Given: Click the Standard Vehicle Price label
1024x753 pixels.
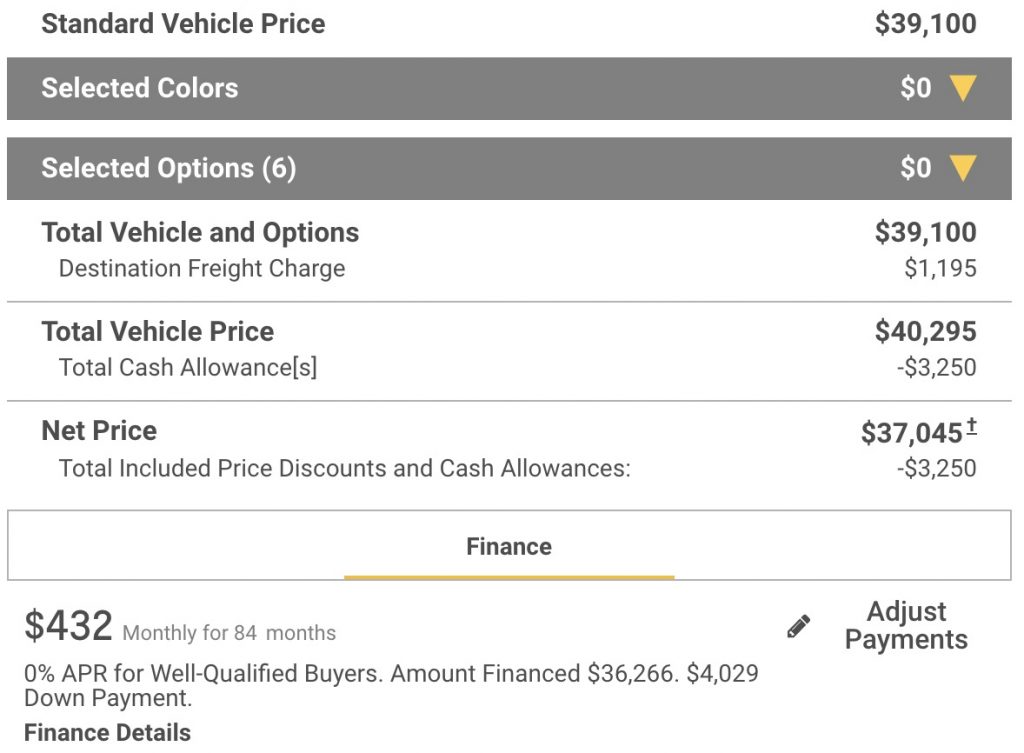Looking at the screenshot, I should [184, 24].
